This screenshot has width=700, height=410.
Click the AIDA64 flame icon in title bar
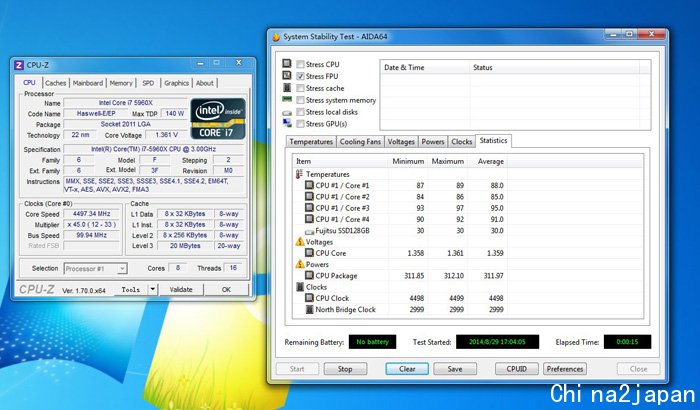click(x=276, y=37)
